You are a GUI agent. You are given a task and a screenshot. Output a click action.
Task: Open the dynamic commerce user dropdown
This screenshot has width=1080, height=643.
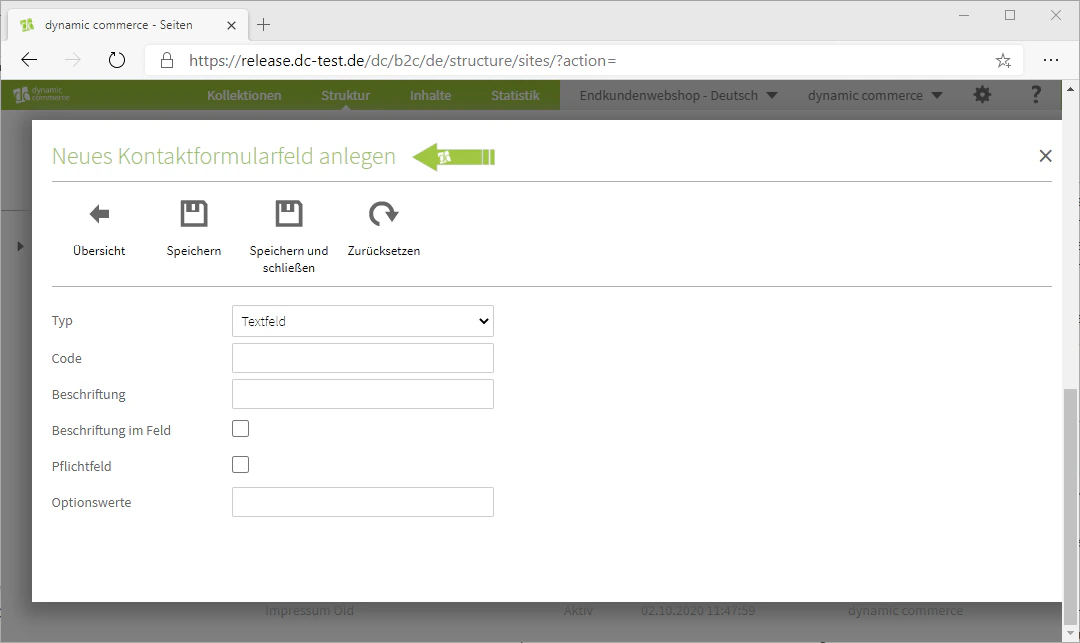point(875,96)
